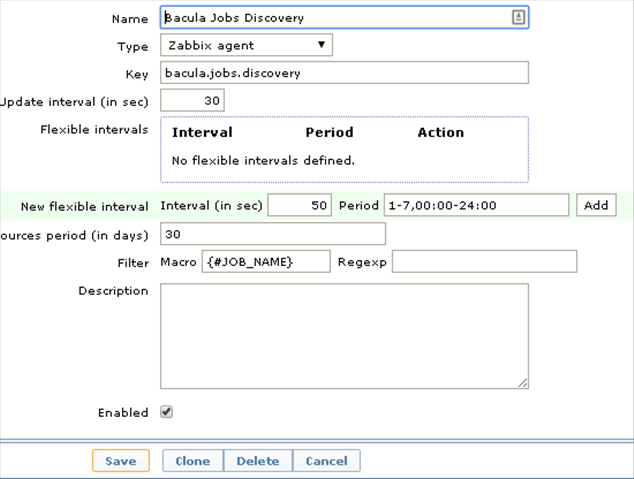Viewport: 634px width, 479px height.
Task: Click the 'Flexible intervals' label
Action: (x=94, y=129)
